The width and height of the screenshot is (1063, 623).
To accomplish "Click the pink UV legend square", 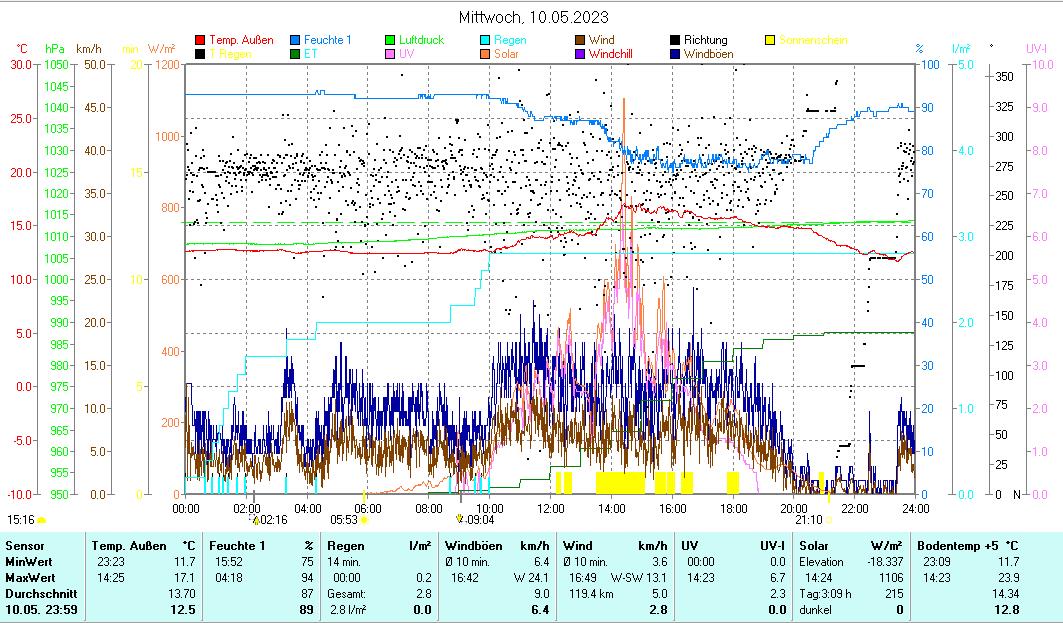I will click(391, 54).
